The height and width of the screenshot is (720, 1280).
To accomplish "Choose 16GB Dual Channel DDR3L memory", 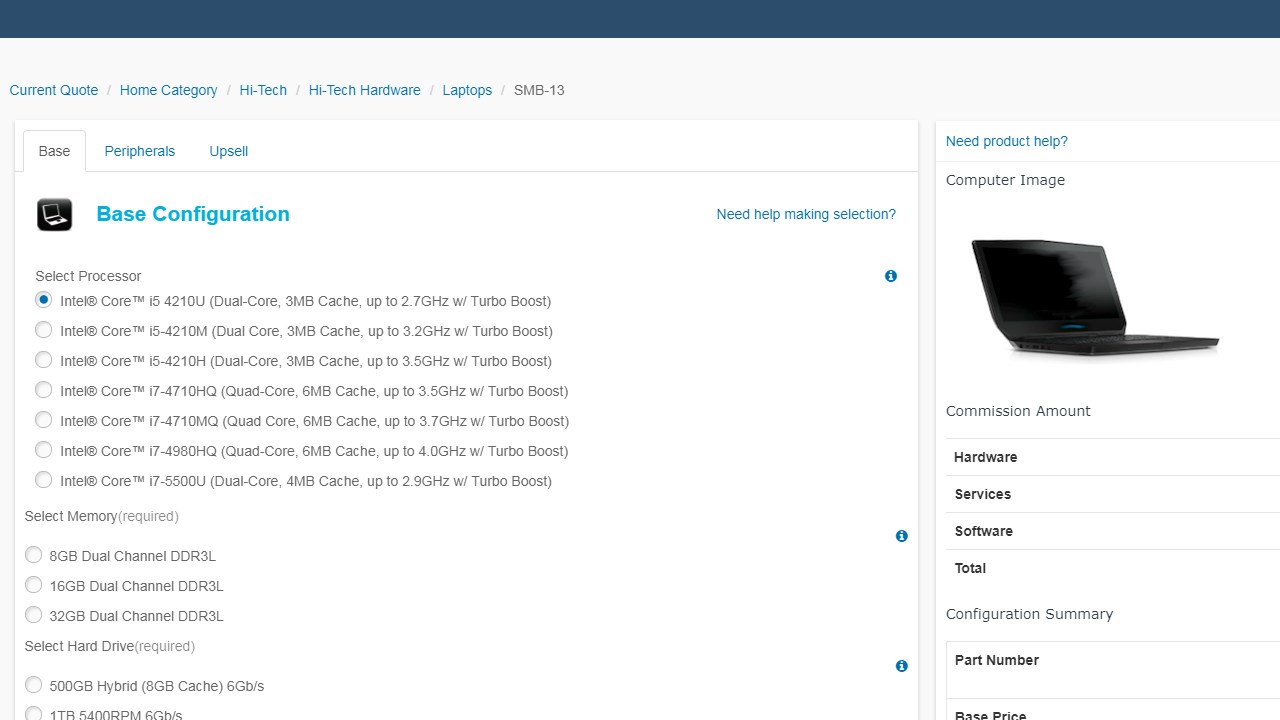I will pos(33,585).
